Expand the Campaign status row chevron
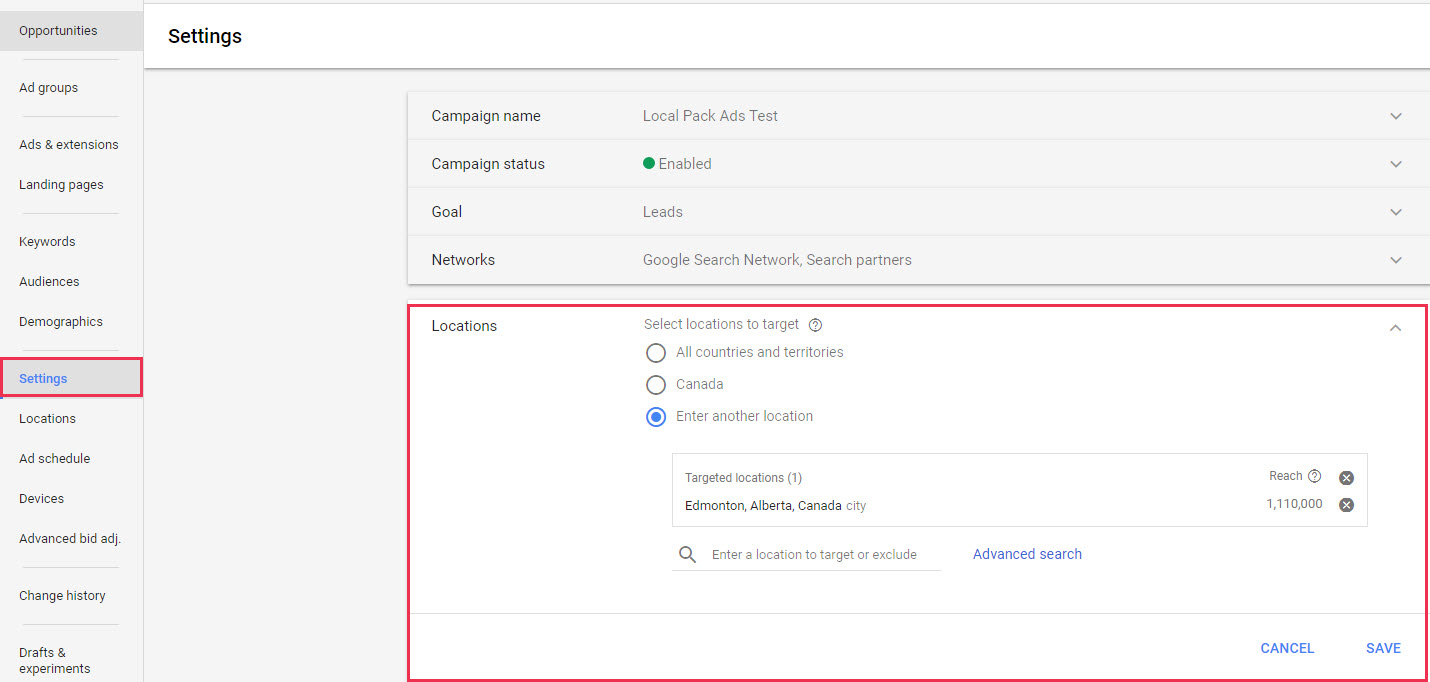The image size is (1430, 682). [x=1395, y=164]
